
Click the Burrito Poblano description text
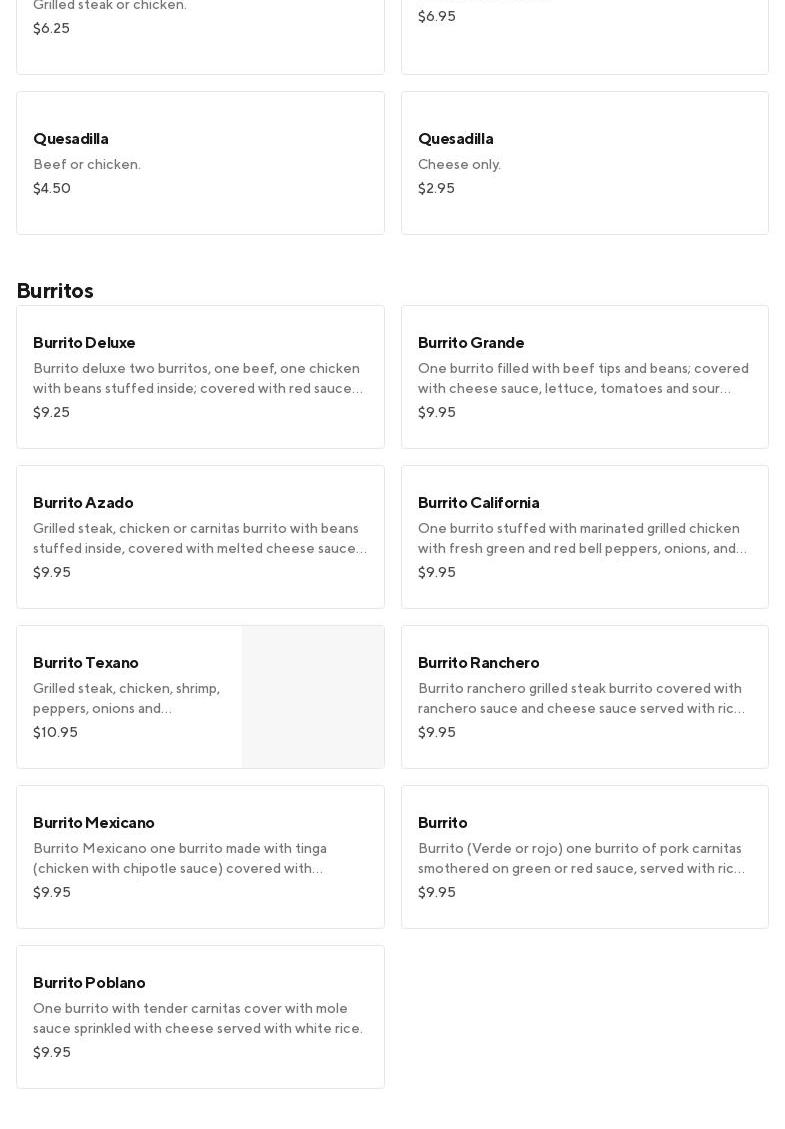(x=198, y=1018)
